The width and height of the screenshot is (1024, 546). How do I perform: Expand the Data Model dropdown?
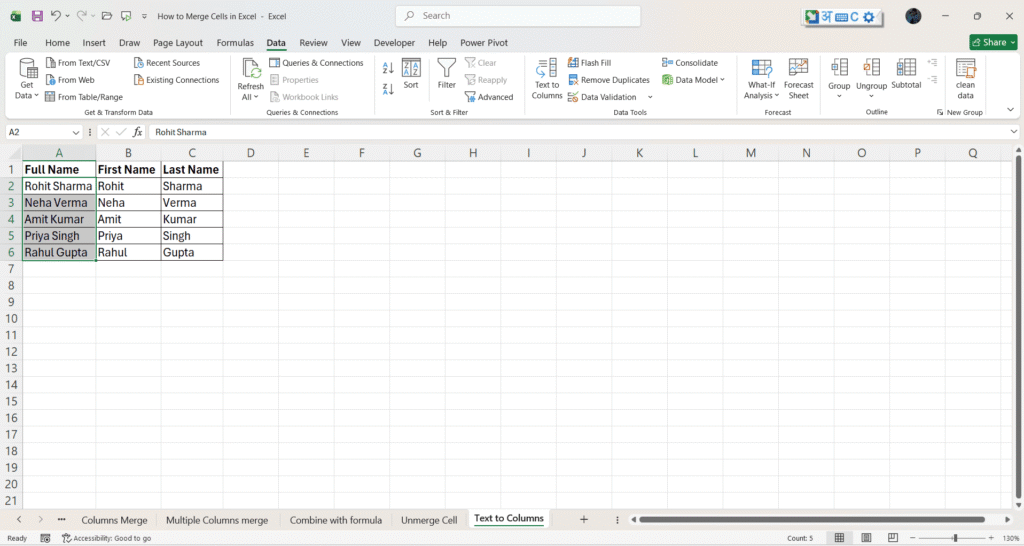[722, 80]
